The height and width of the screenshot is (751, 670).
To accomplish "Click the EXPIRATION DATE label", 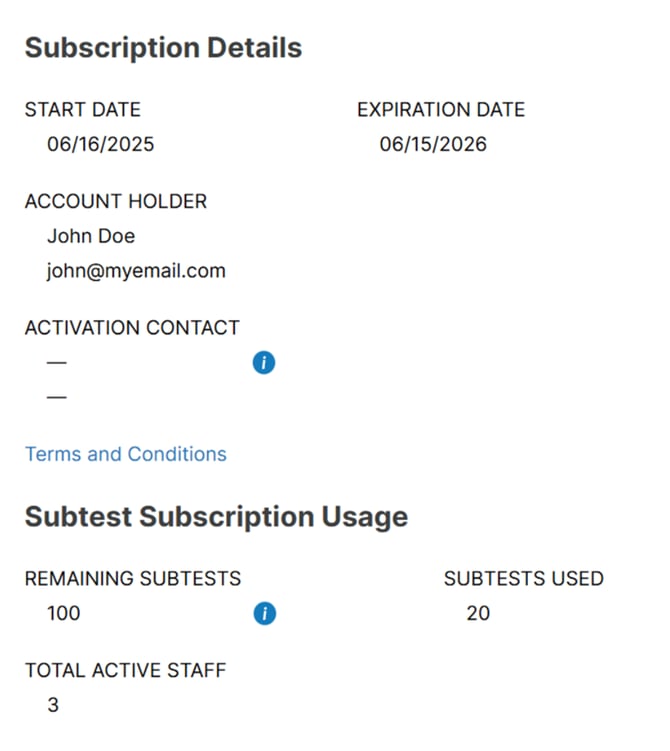I will pos(441,110).
